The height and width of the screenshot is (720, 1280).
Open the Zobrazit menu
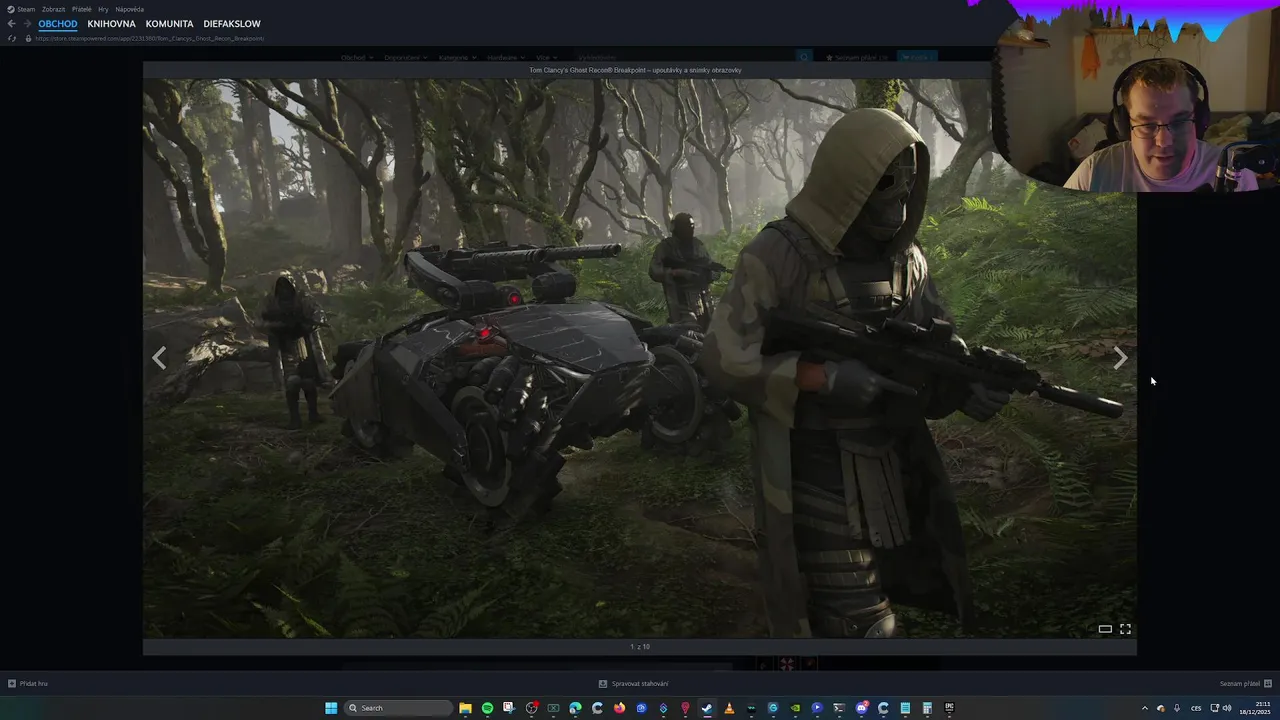click(53, 9)
